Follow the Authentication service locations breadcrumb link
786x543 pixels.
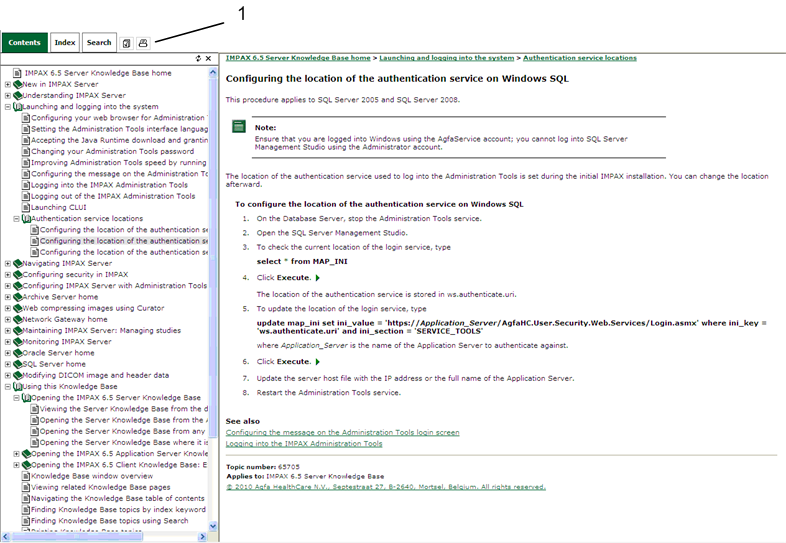[580, 58]
